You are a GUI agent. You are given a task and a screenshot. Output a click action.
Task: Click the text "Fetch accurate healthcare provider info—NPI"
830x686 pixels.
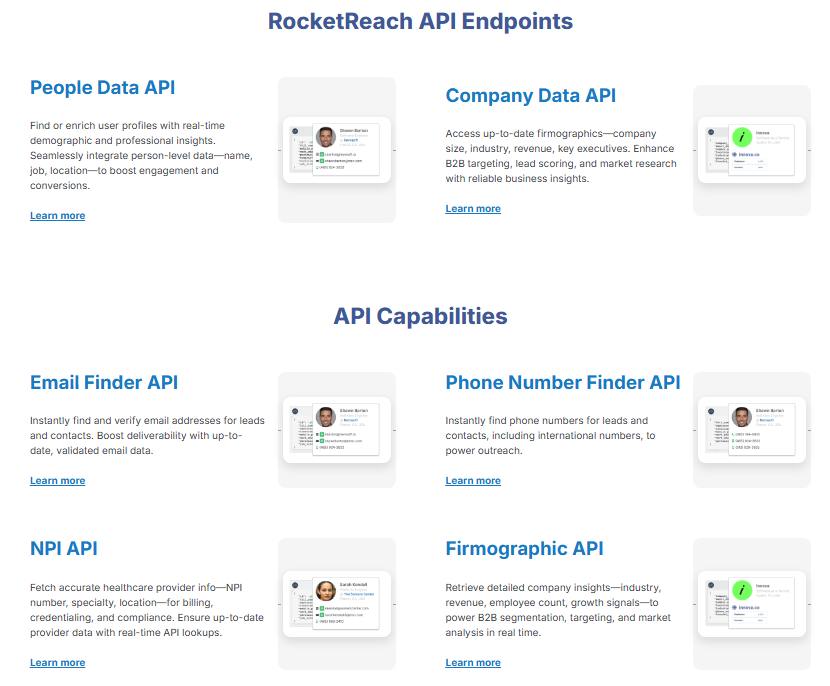(x=136, y=588)
